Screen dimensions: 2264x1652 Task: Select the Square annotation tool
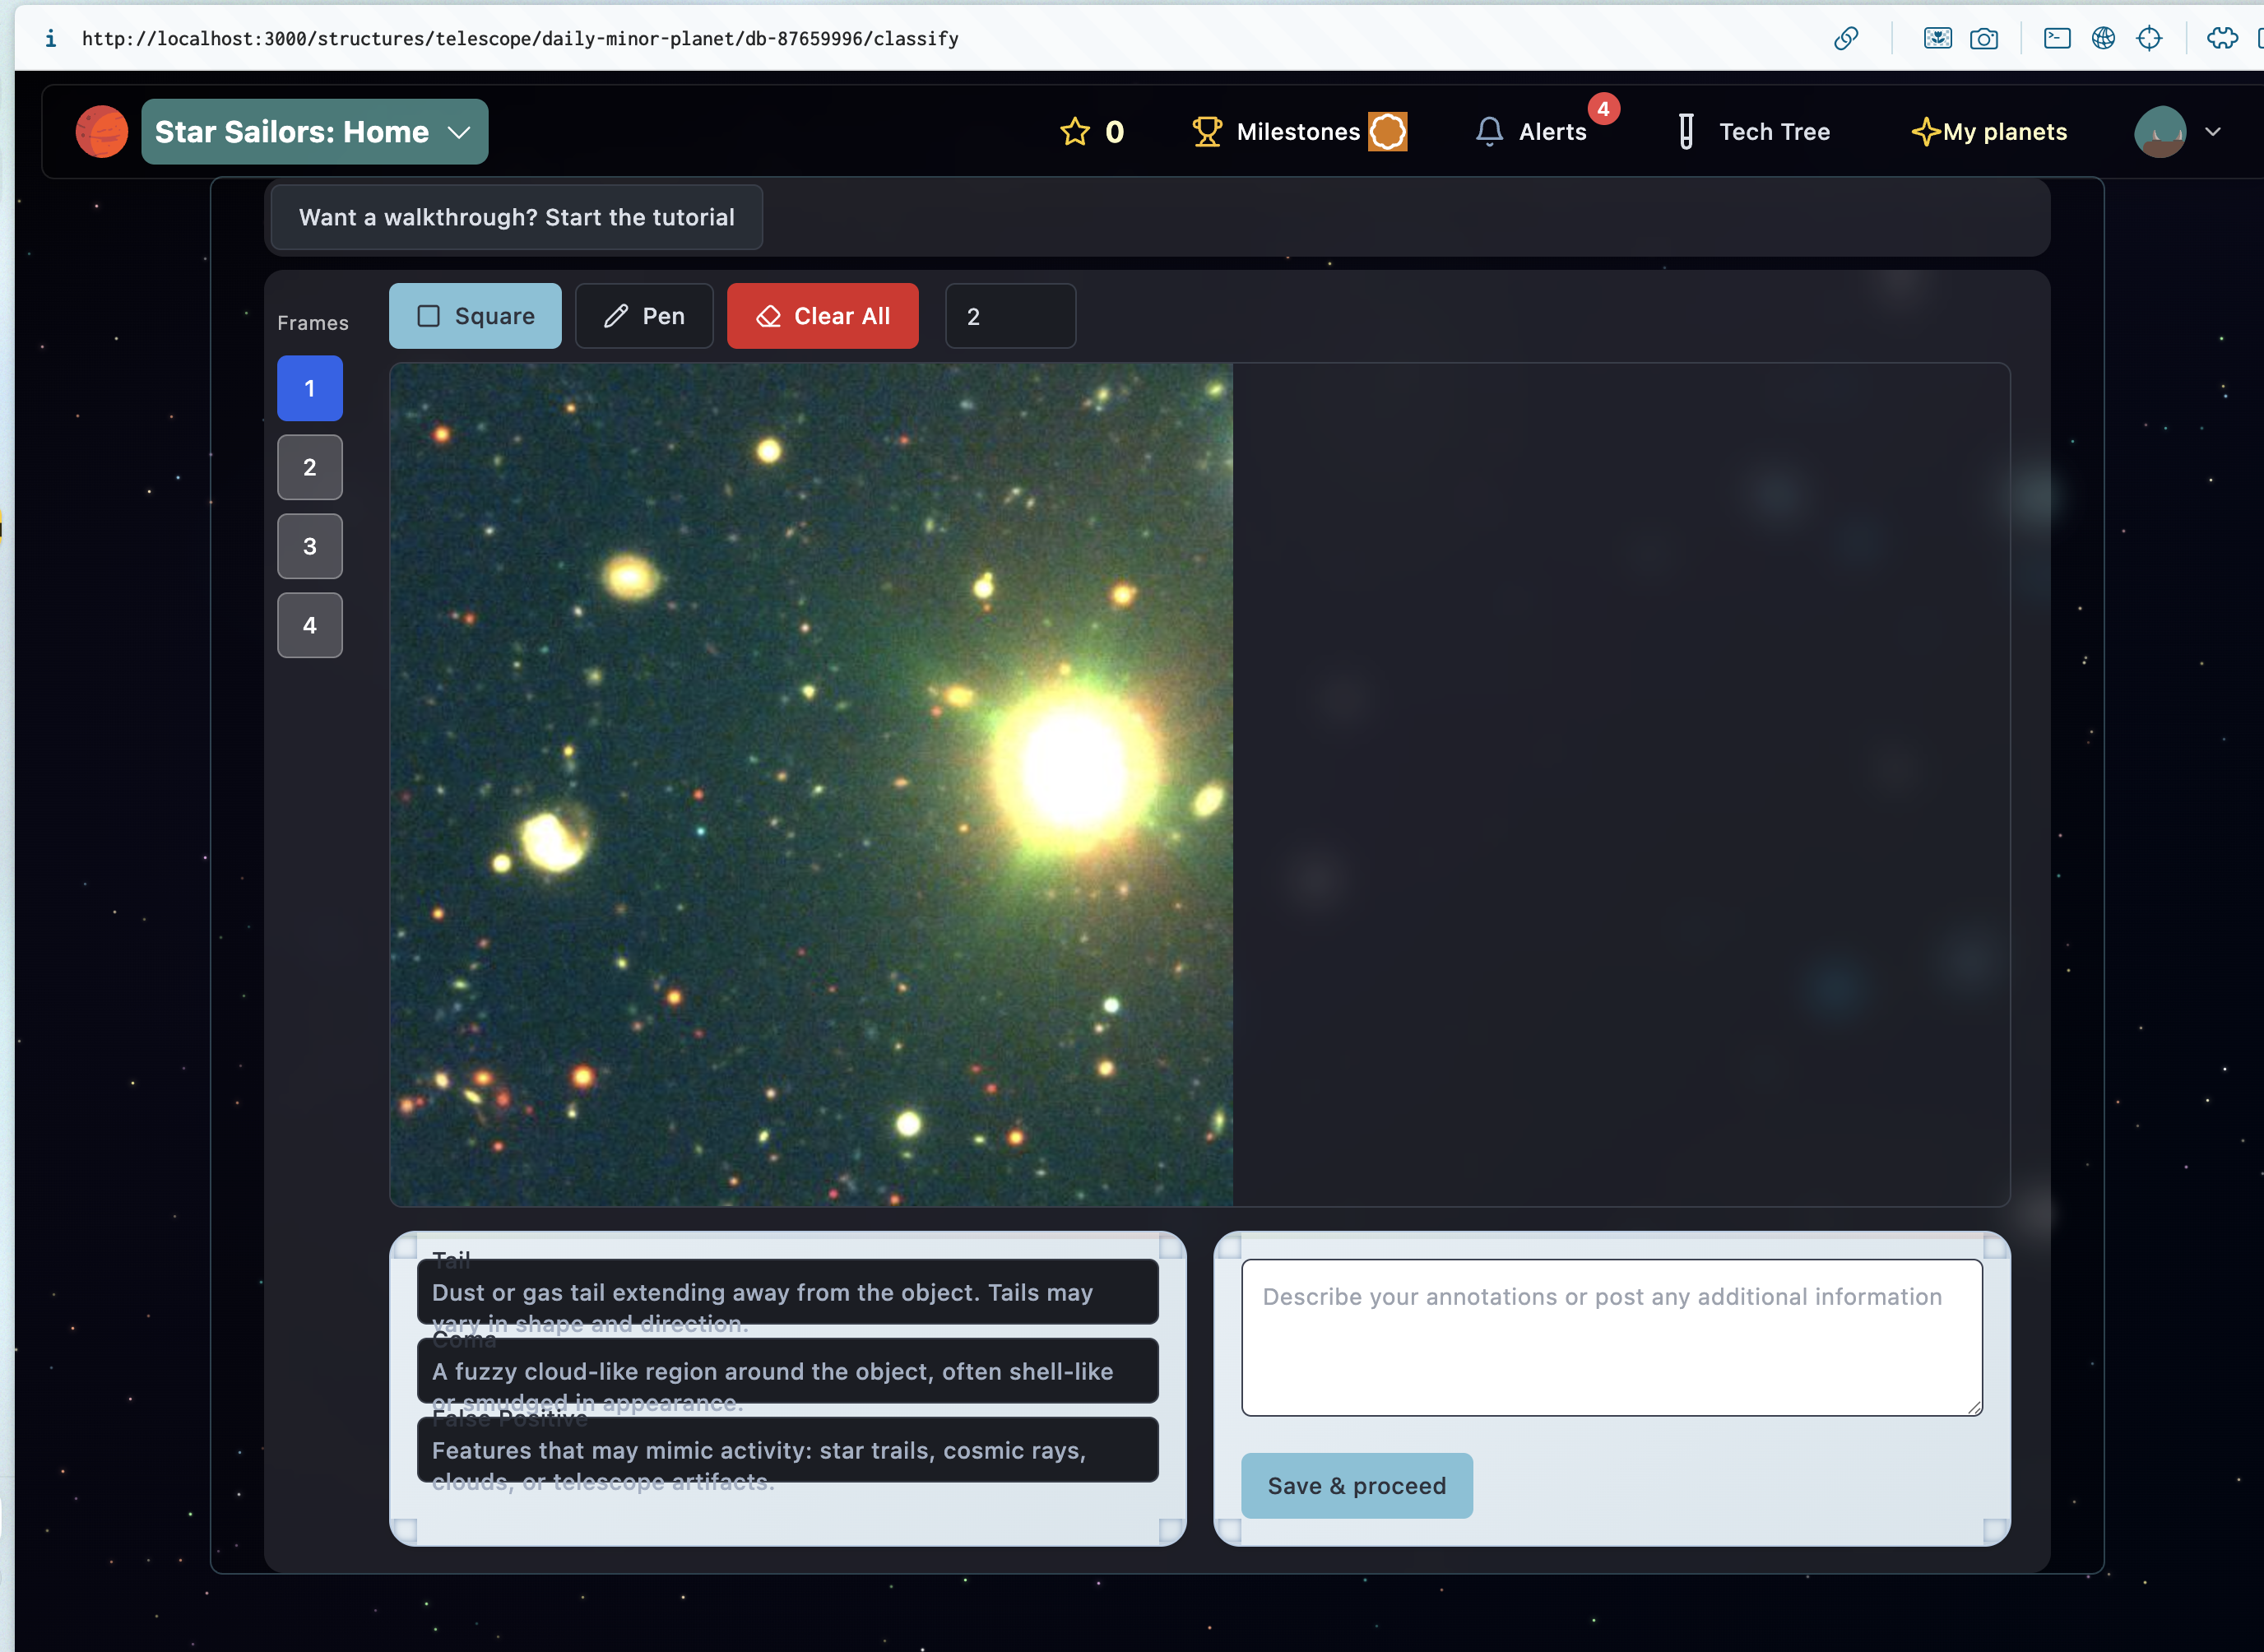pyautogui.click(x=475, y=316)
